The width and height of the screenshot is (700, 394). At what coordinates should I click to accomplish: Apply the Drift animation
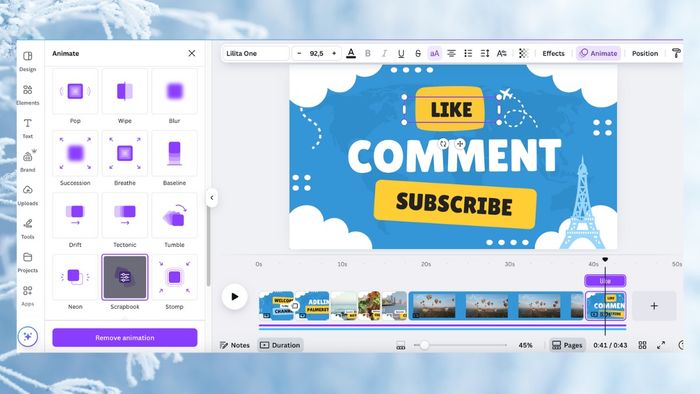coord(75,216)
